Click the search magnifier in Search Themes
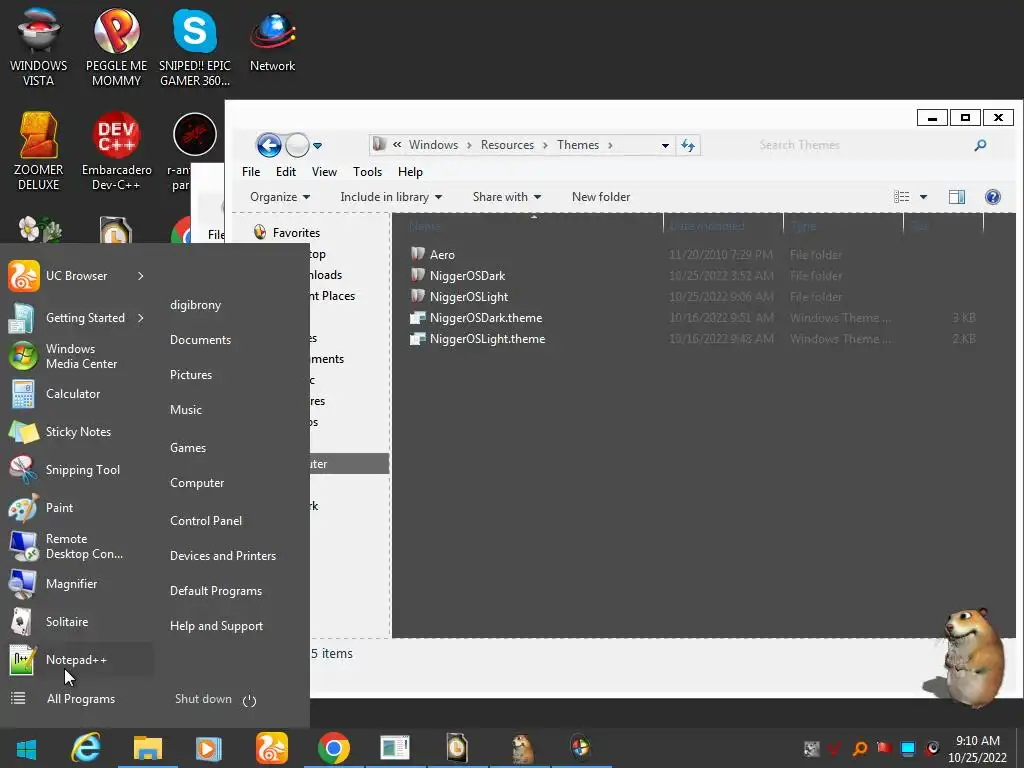Image resolution: width=1024 pixels, height=768 pixels. (980, 145)
